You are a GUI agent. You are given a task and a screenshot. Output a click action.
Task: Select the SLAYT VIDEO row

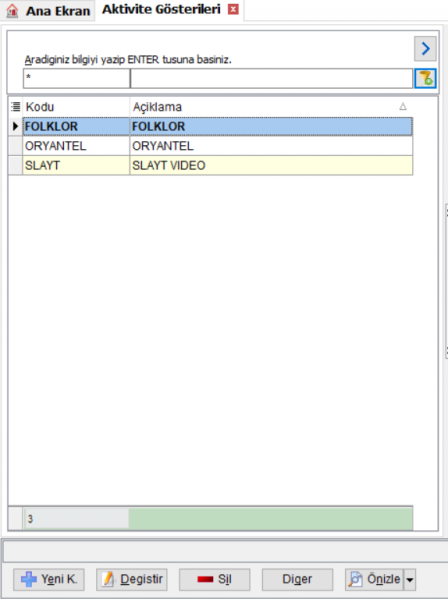click(218, 165)
